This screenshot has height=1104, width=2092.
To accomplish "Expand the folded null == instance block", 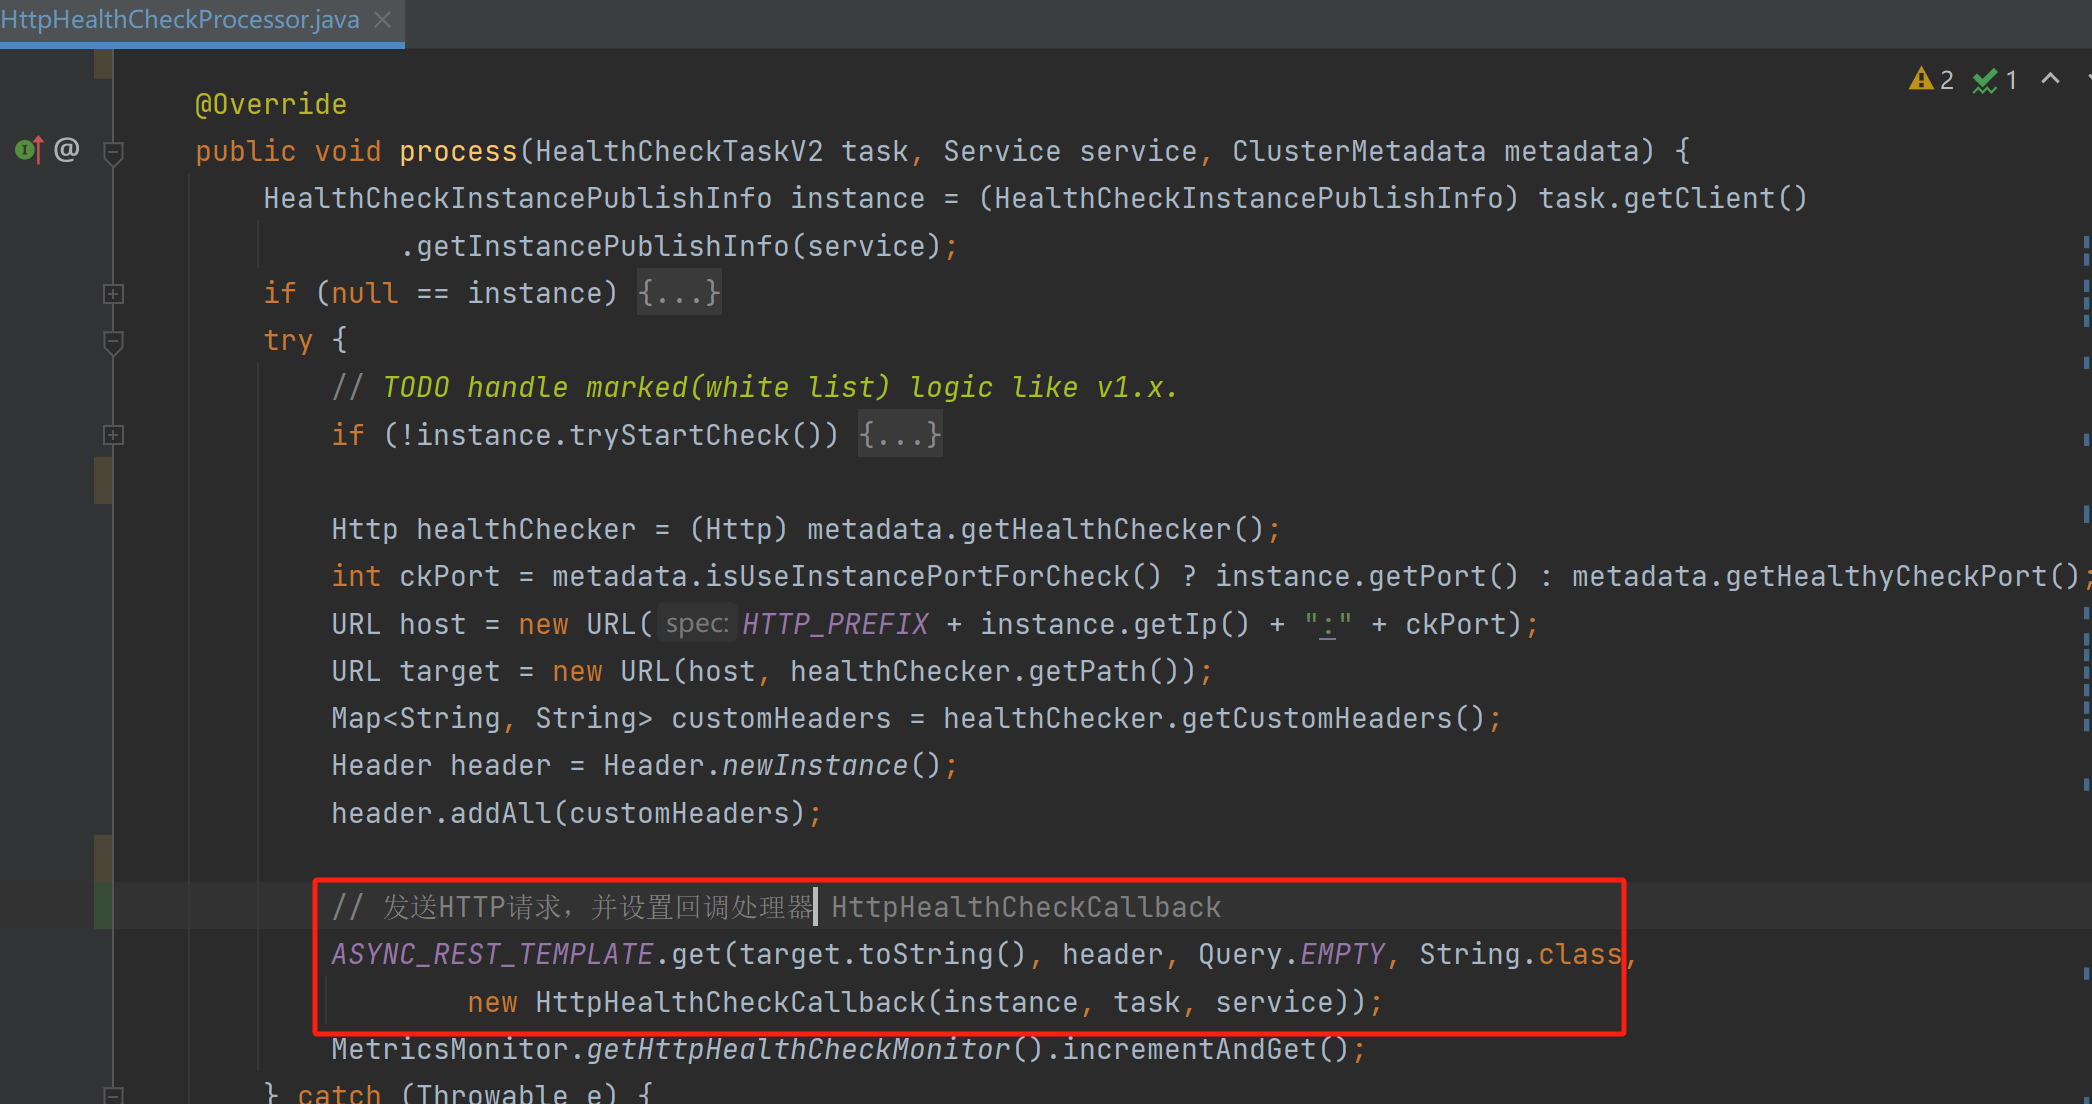I will (113, 294).
